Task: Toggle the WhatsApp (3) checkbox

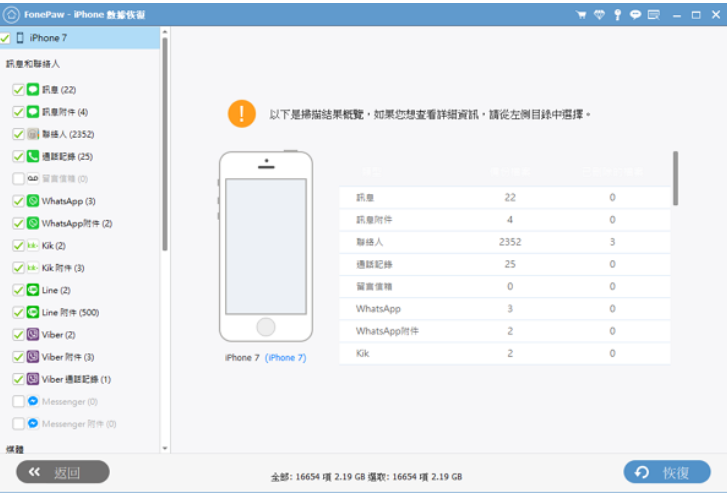Action: pyautogui.click(x=18, y=201)
